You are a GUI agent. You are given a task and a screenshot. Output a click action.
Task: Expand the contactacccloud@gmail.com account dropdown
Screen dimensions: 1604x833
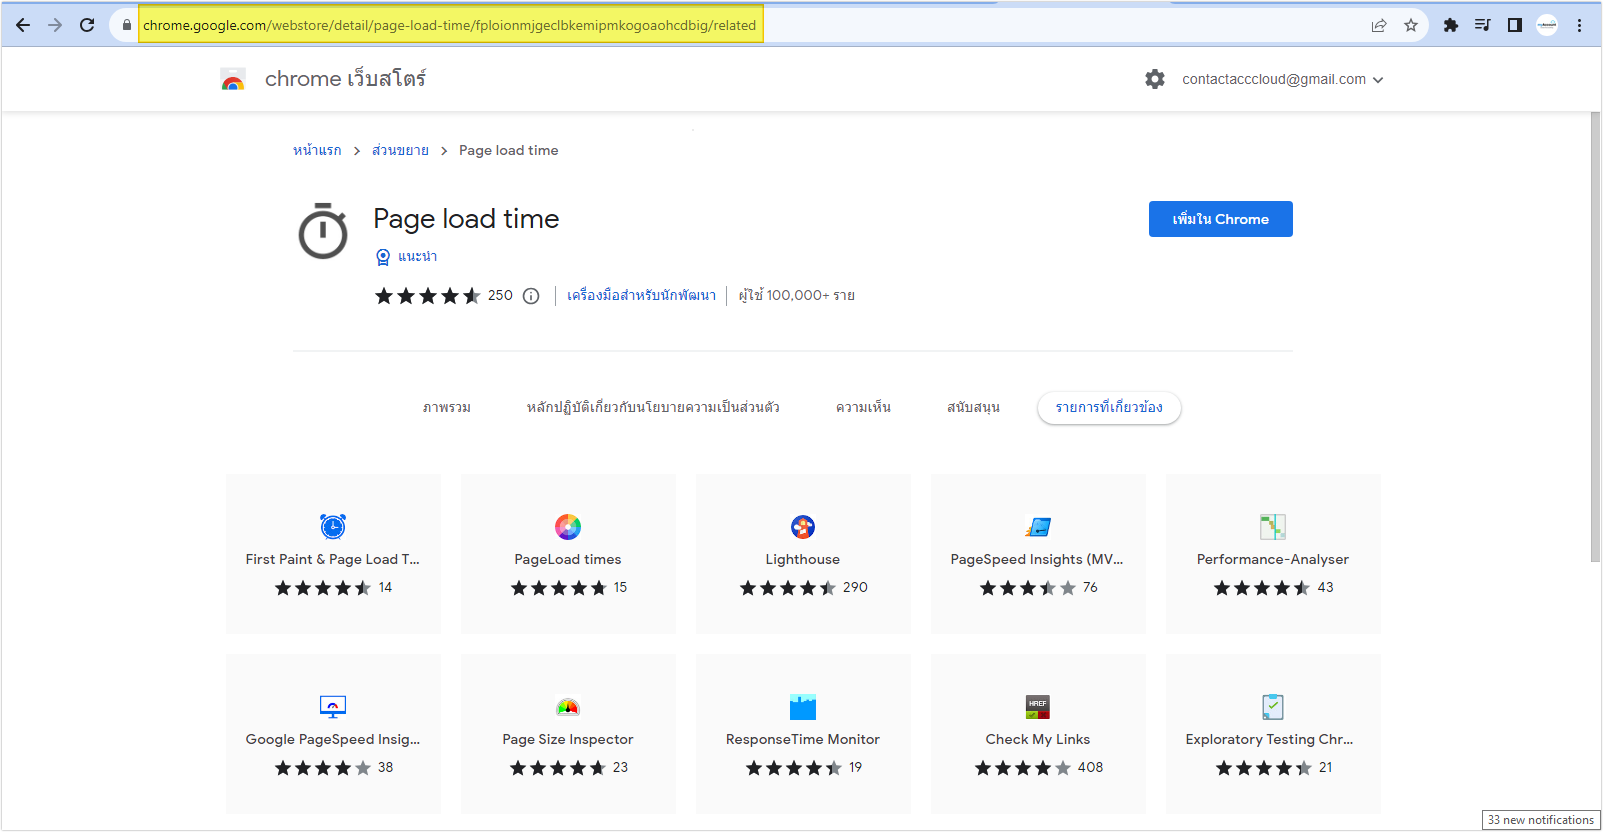click(x=1283, y=79)
